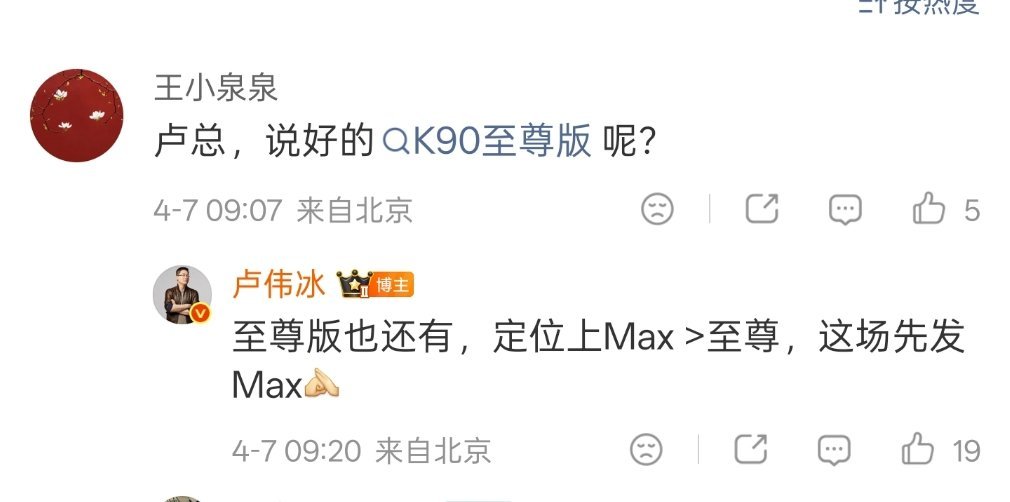Open the username 卢伟冰
The height and width of the screenshot is (502, 1010).
pyautogui.click(x=279, y=284)
